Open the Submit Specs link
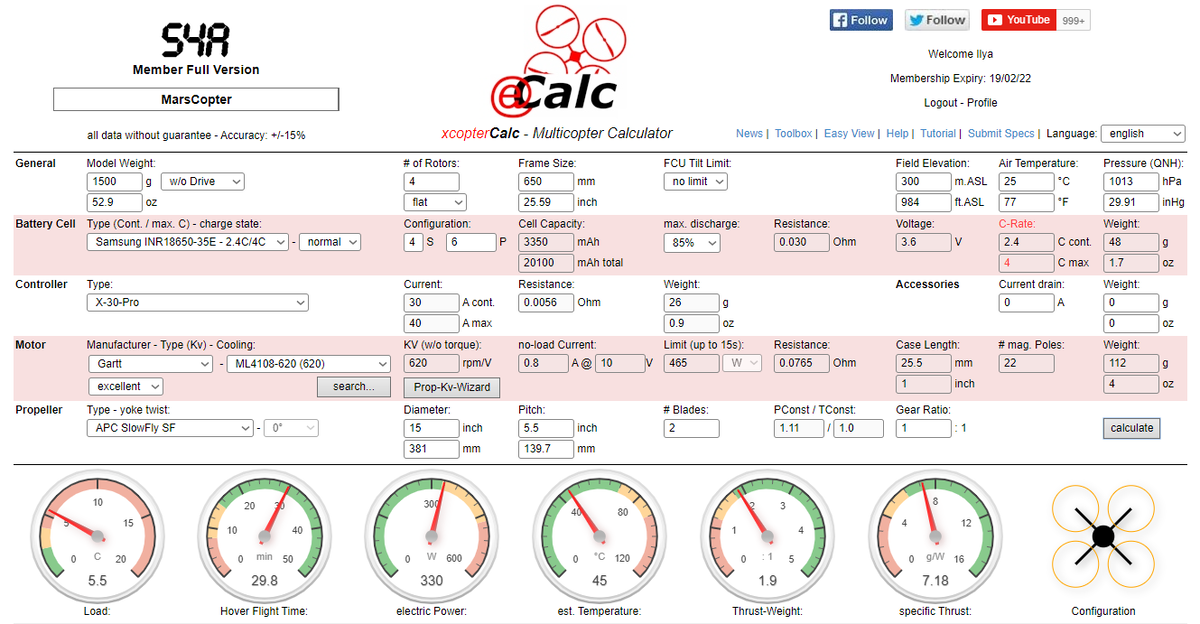Image resolution: width=1200 pixels, height=624 pixels. [x=1001, y=134]
